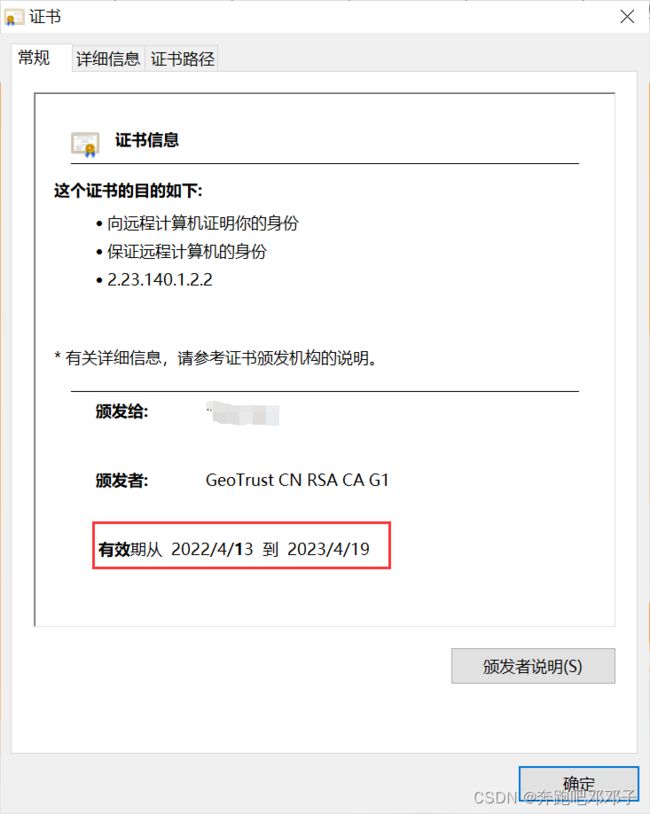Click 保证远程计算机的身份 purpose line

pyautogui.click(x=186, y=252)
